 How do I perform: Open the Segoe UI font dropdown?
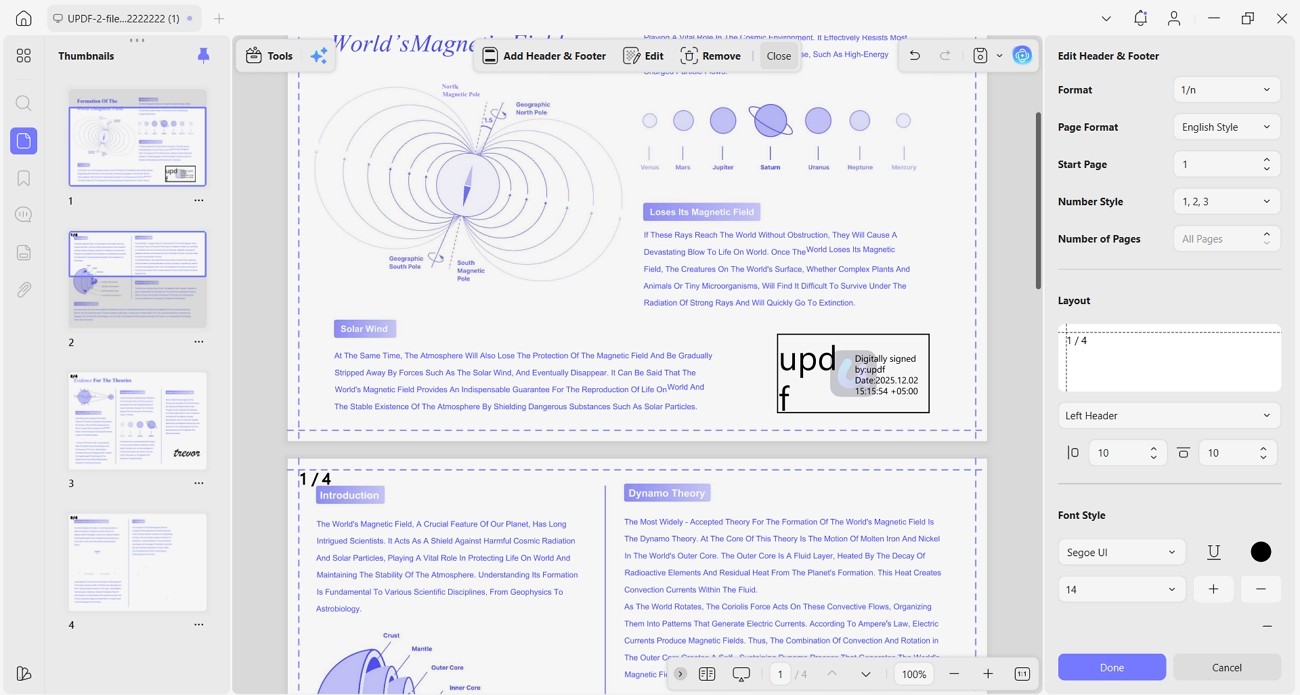coord(1121,552)
